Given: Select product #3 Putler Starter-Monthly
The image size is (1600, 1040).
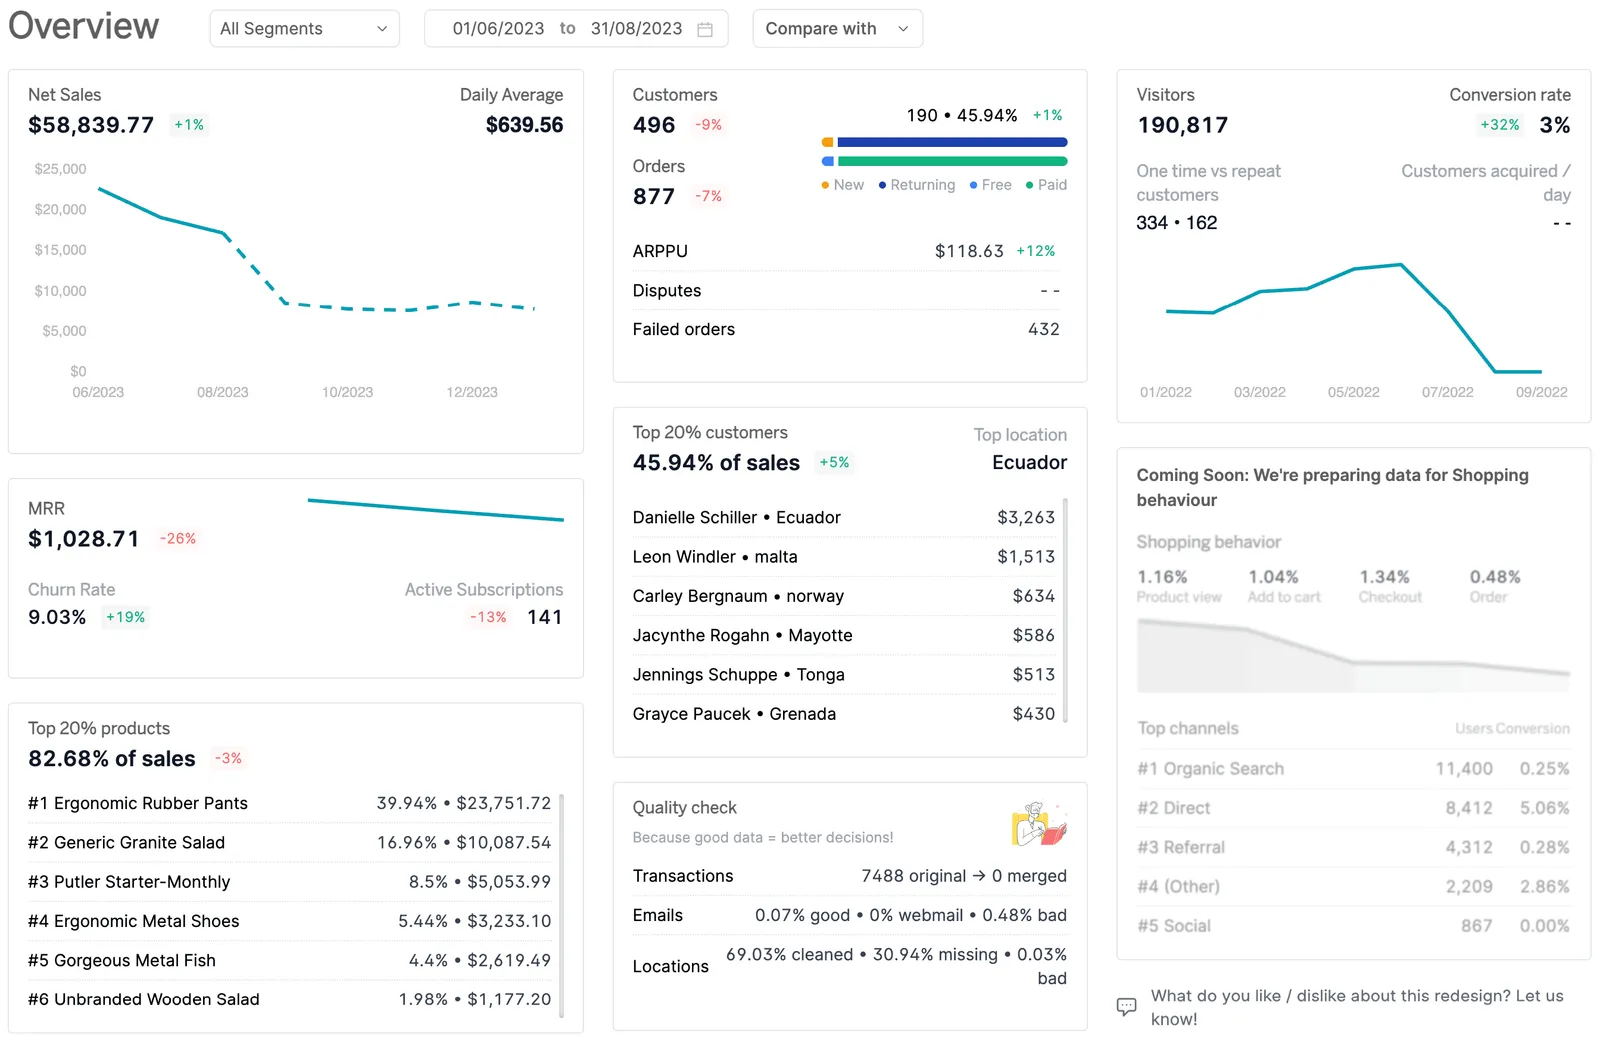Looking at the screenshot, I should pos(289,881).
